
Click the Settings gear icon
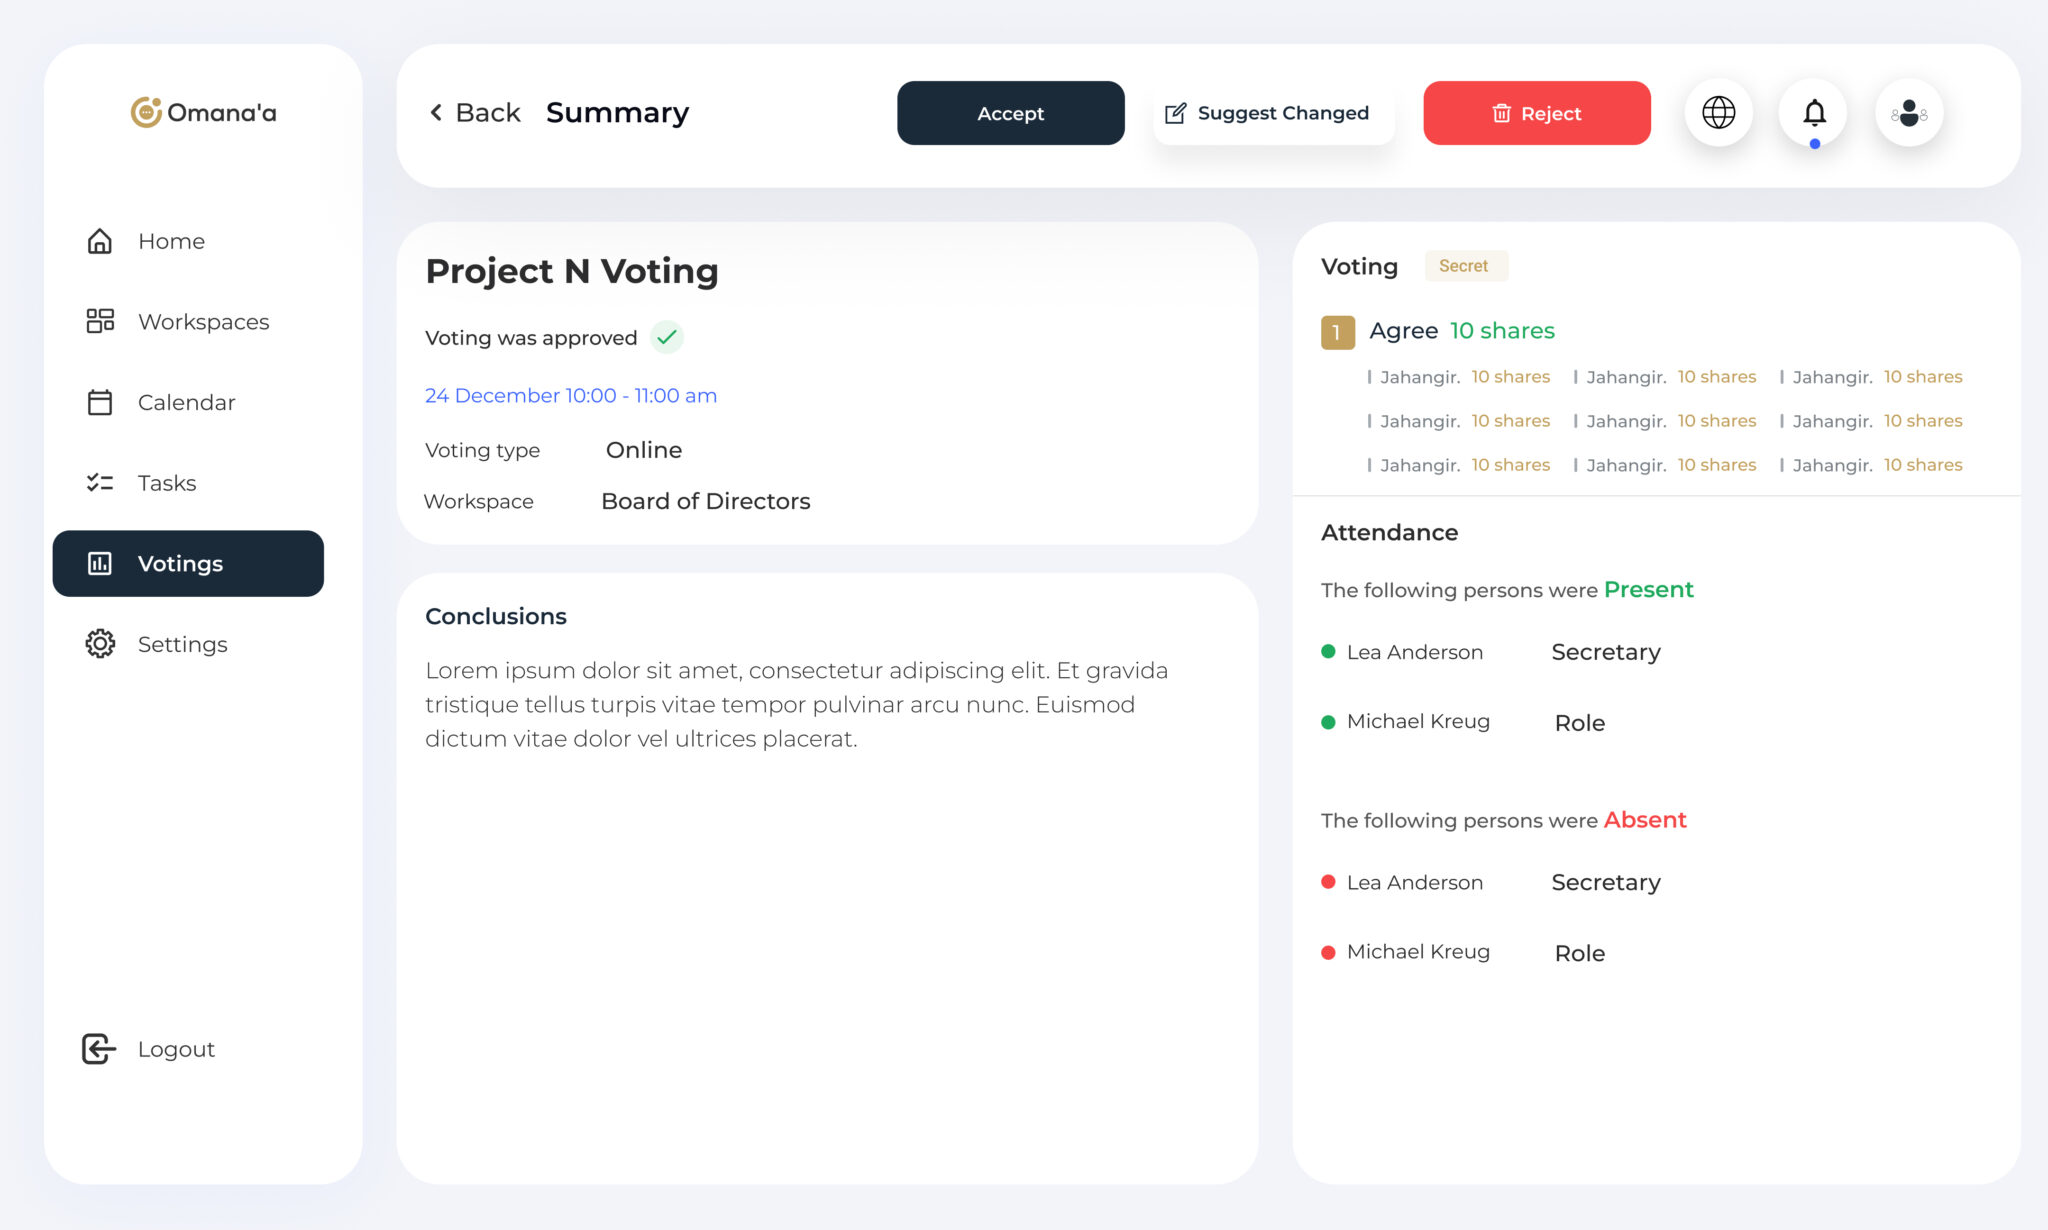(100, 643)
